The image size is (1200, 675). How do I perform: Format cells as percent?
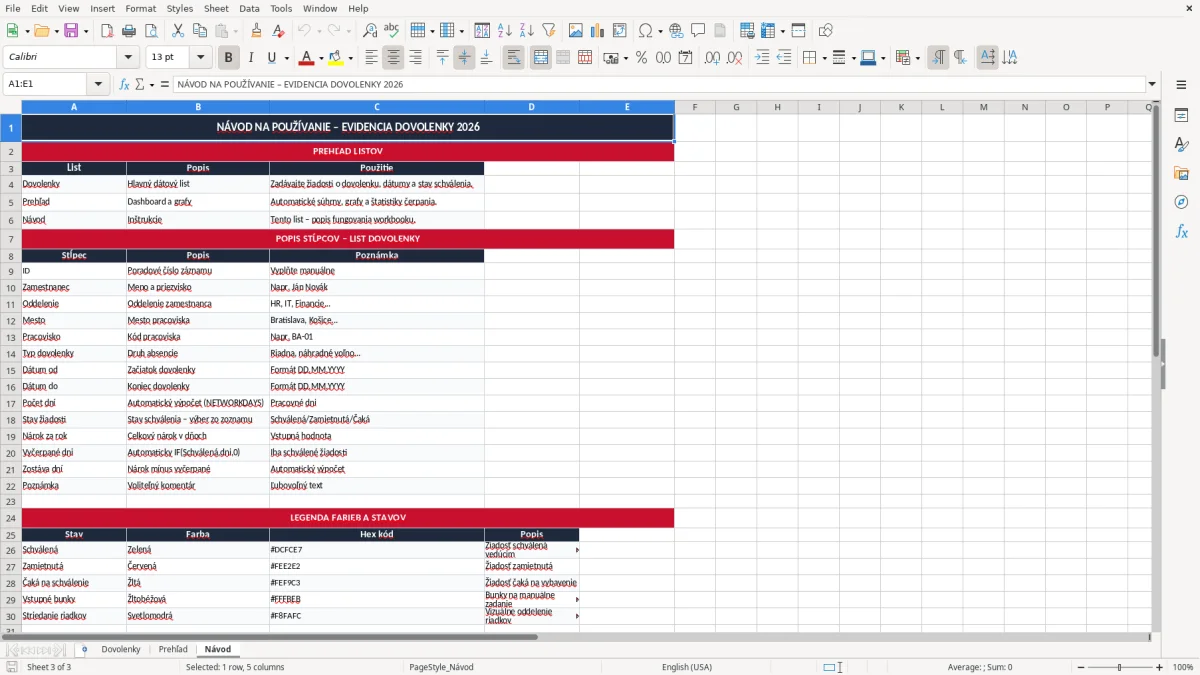641,58
